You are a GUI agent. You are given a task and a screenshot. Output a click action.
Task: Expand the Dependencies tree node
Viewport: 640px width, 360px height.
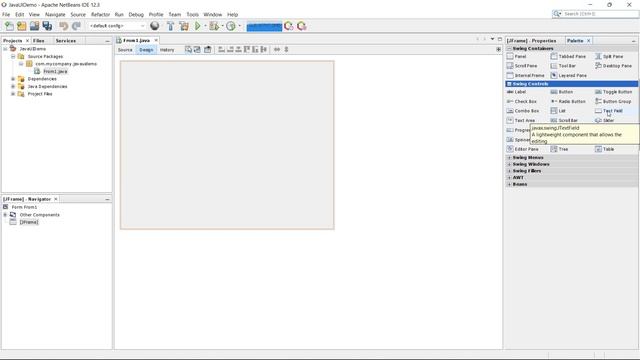[13, 79]
